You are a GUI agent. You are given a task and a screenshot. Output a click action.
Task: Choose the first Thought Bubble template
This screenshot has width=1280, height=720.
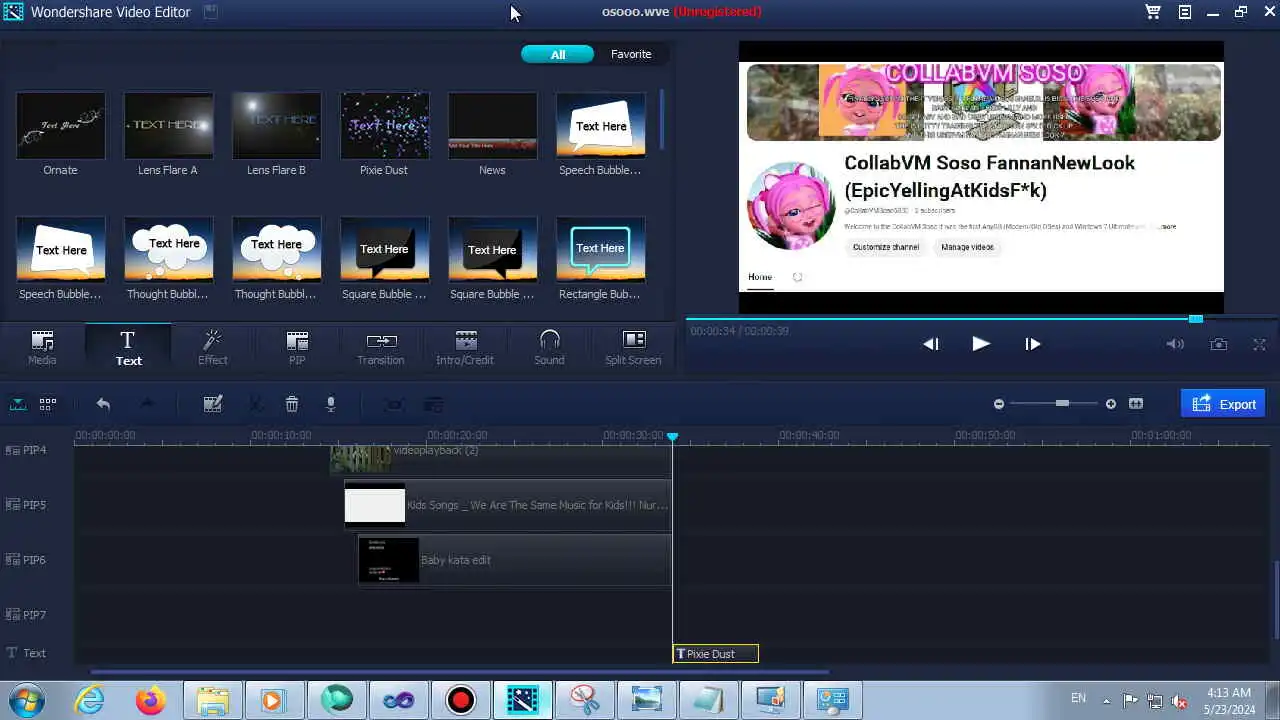pos(168,249)
